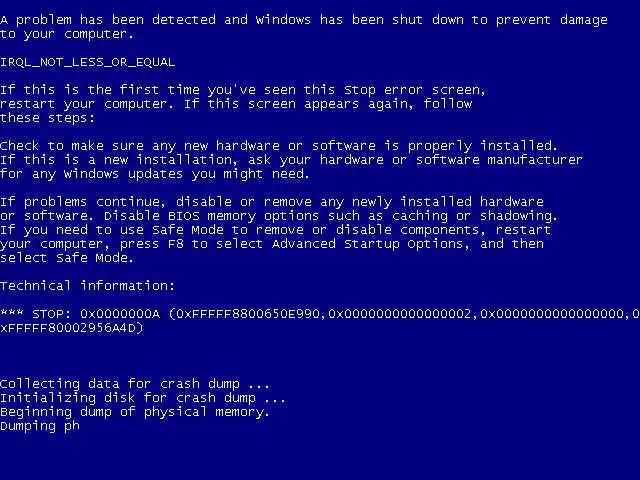Click 'If this is the first time' line
Viewport: 640px width, 480px height.
243,90
